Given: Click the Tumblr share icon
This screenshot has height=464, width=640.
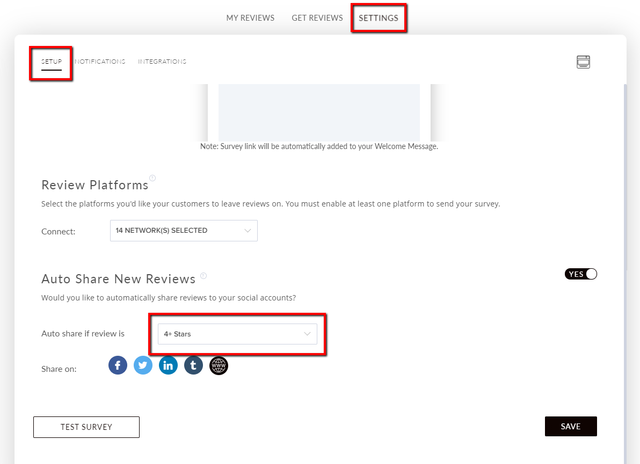Looking at the screenshot, I should pyautogui.click(x=193, y=365).
